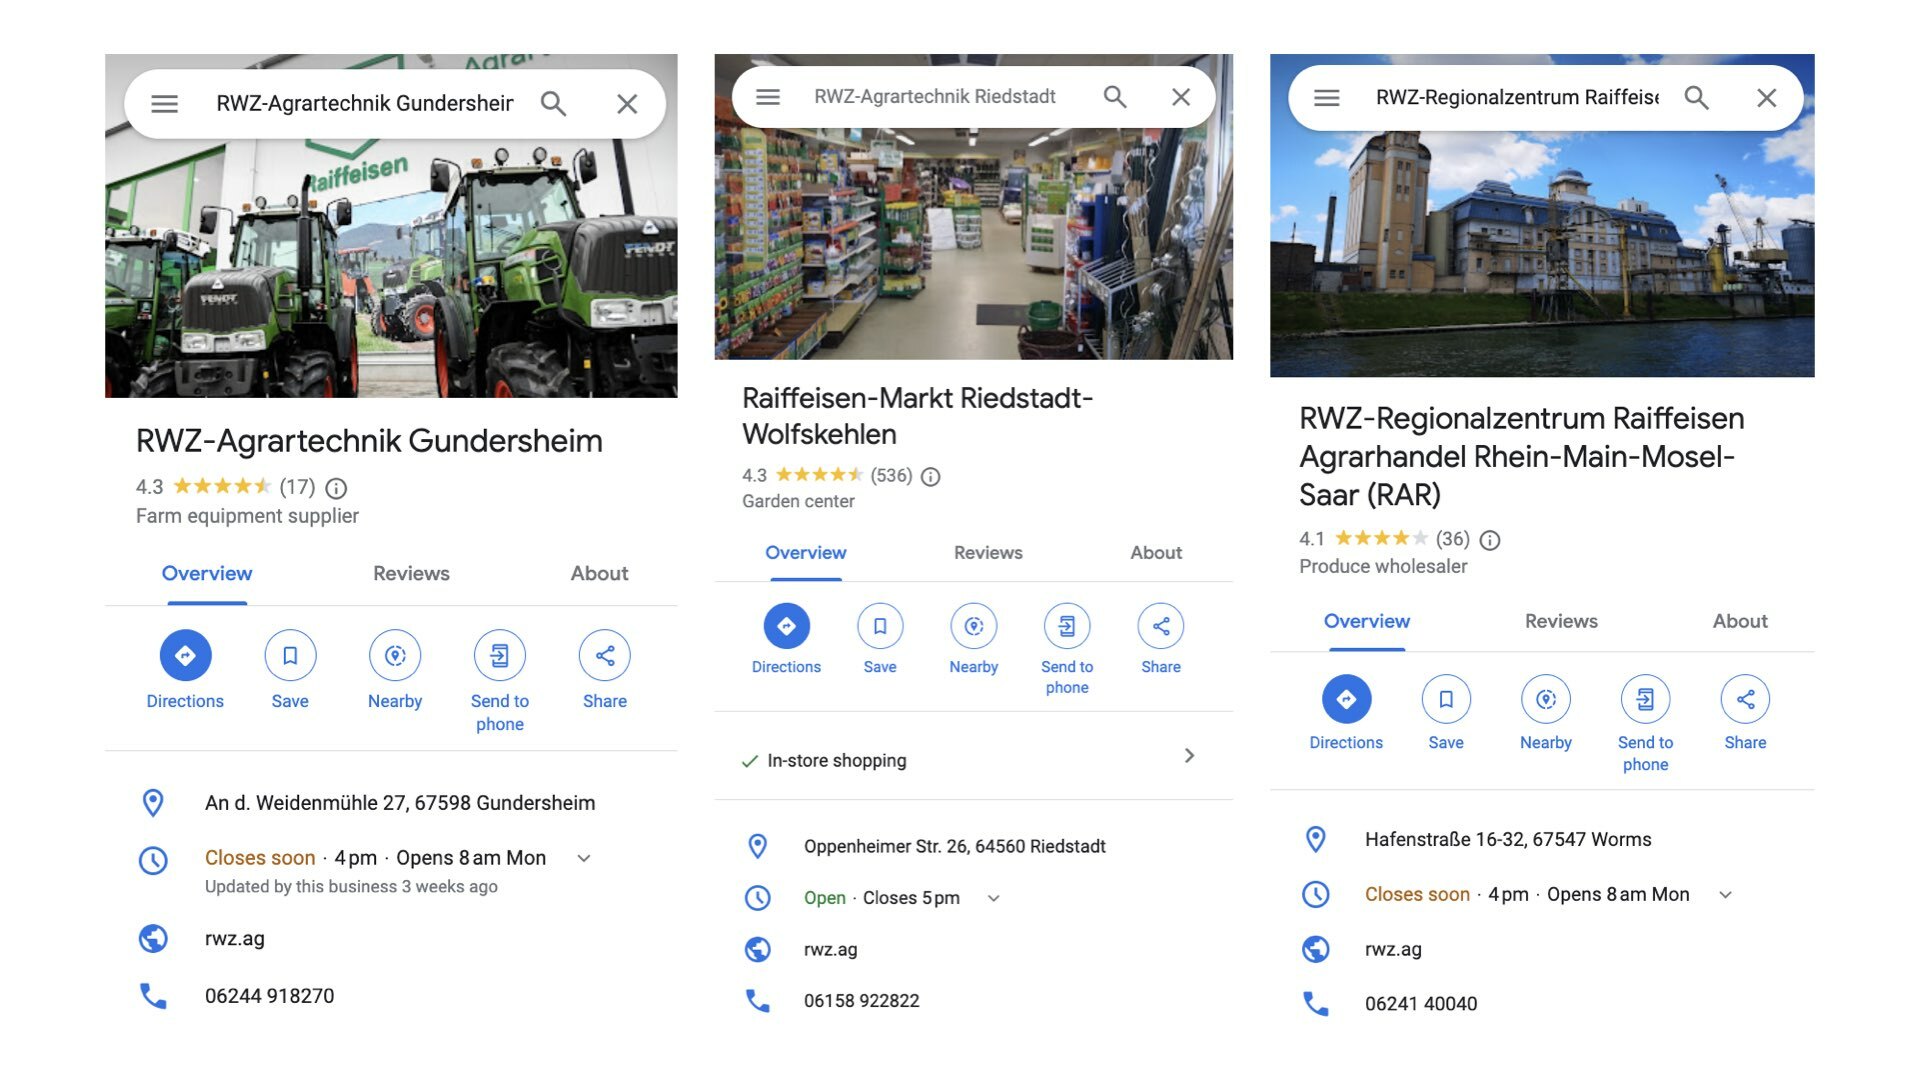This screenshot has width=1920, height=1080.
Task: Open About tab in Regionalzentrum panel
Action: coord(1739,621)
